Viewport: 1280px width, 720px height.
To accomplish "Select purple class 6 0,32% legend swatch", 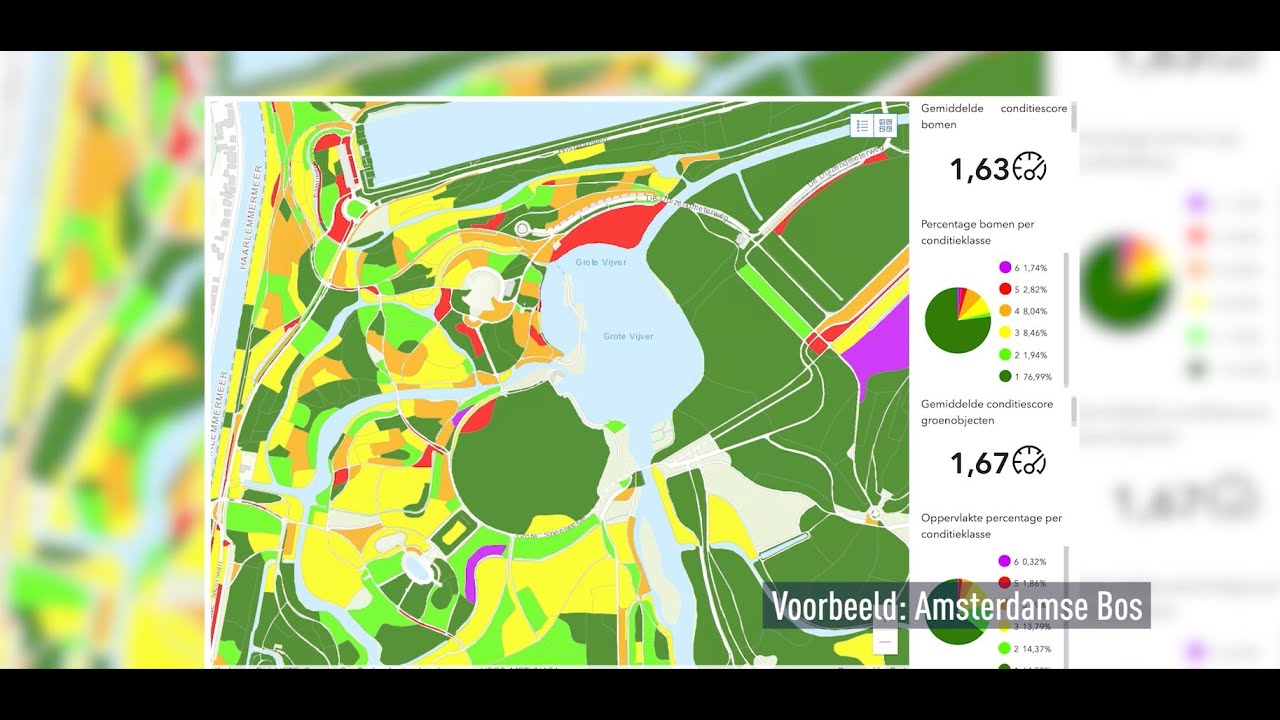I will click(x=1005, y=562).
